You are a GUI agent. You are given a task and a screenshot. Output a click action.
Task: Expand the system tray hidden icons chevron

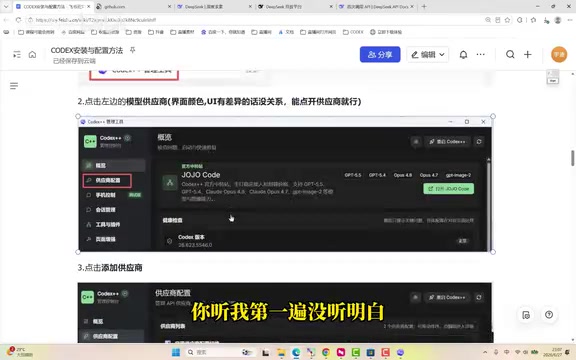[x=485, y=352]
